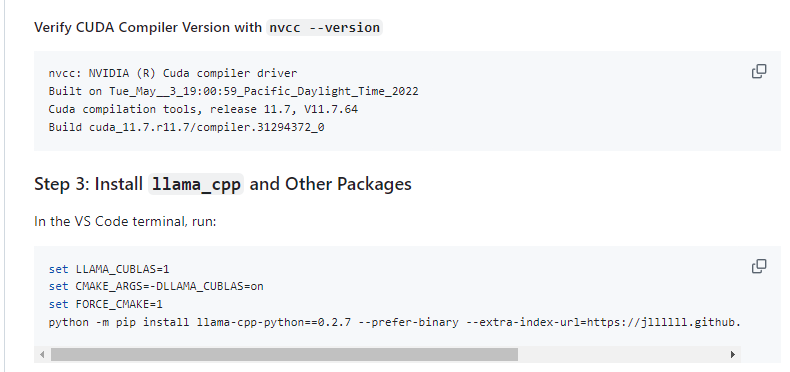Copy the llama-cpp-python install commands
This screenshot has height=372, width=790.
coord(759,266)
